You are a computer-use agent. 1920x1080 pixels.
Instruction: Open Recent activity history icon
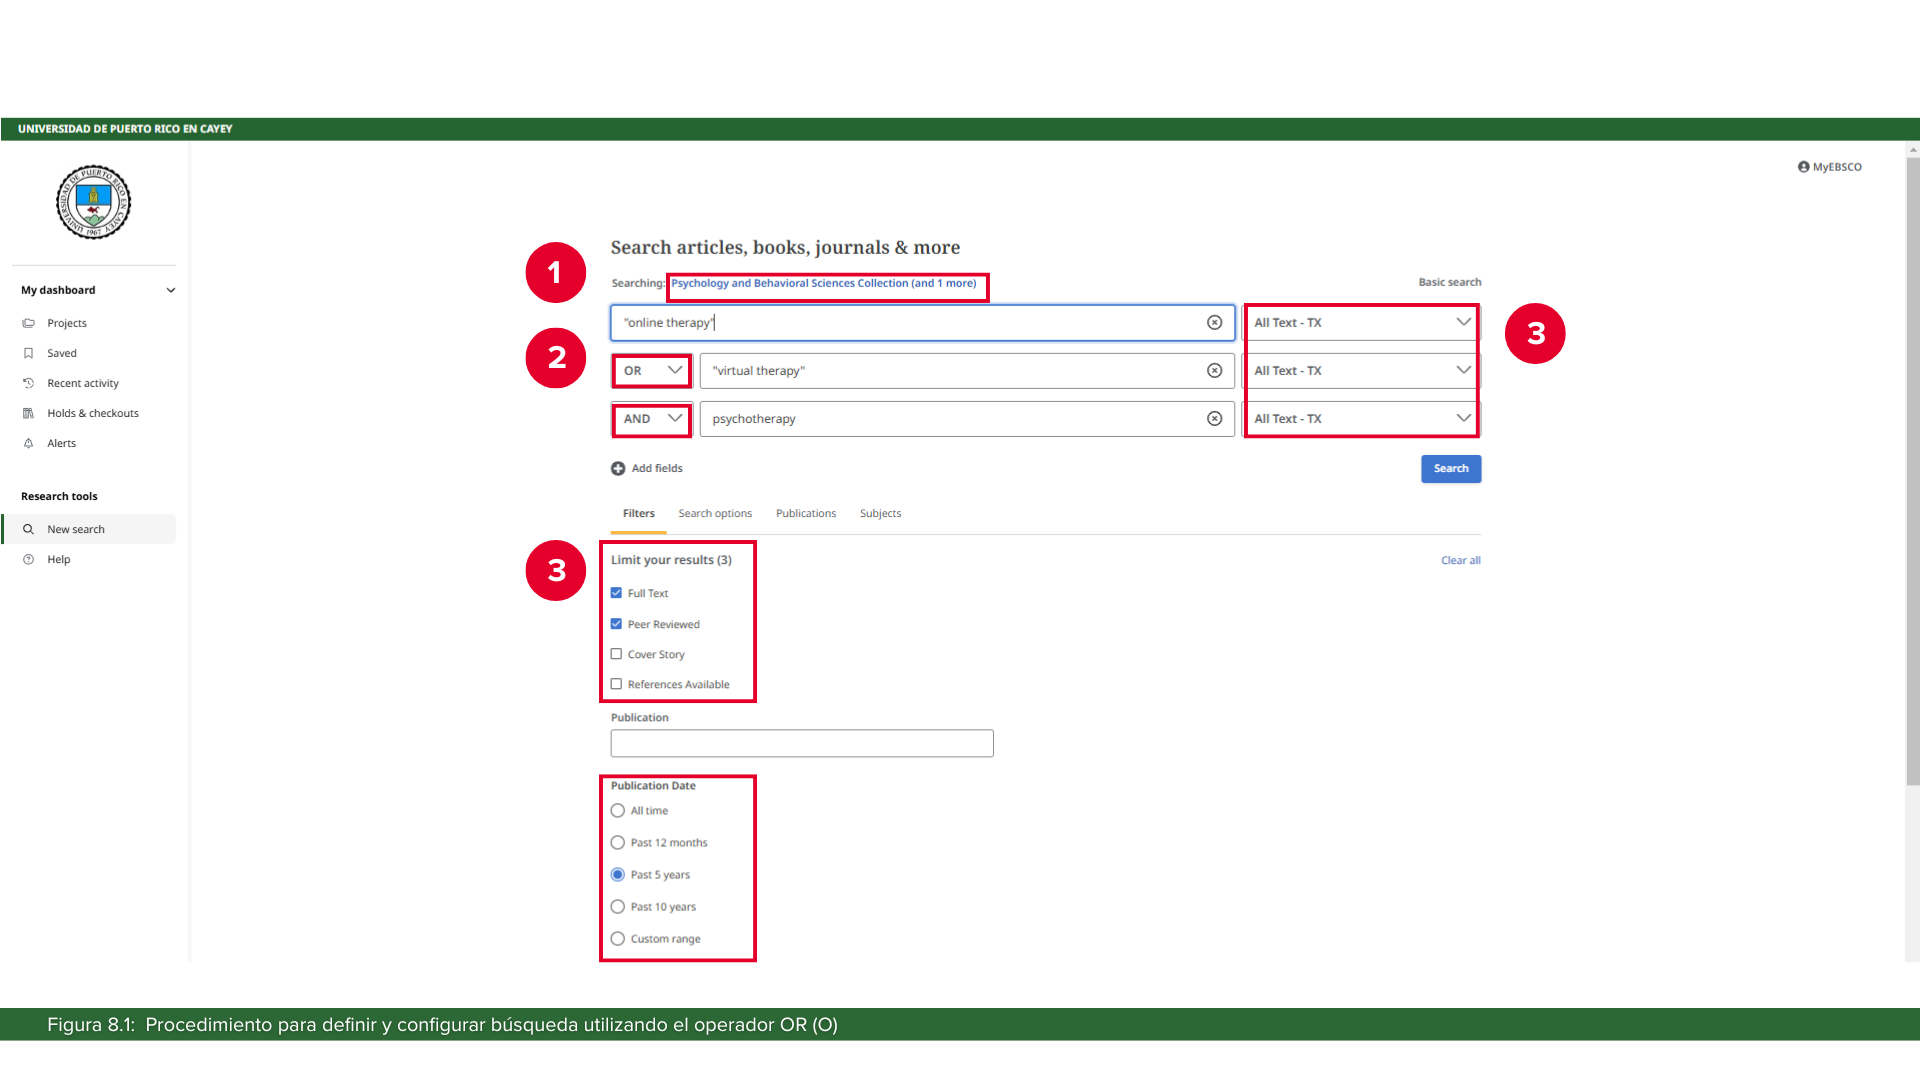point(29,383)
